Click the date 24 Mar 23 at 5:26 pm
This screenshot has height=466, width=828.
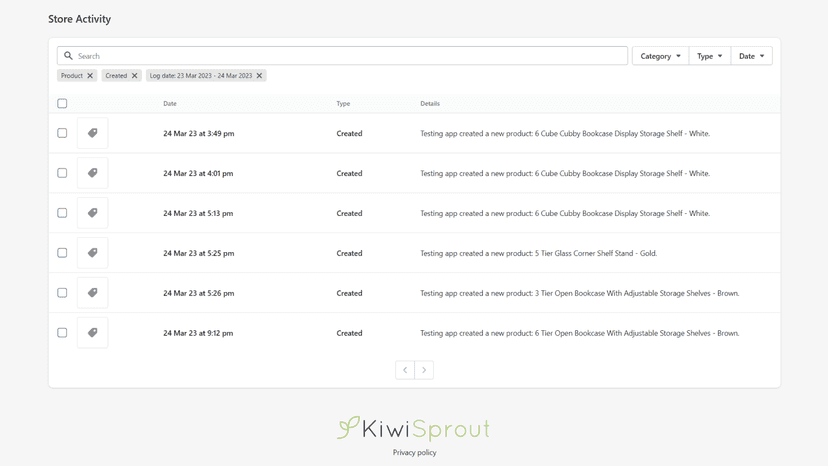[199, 293]
